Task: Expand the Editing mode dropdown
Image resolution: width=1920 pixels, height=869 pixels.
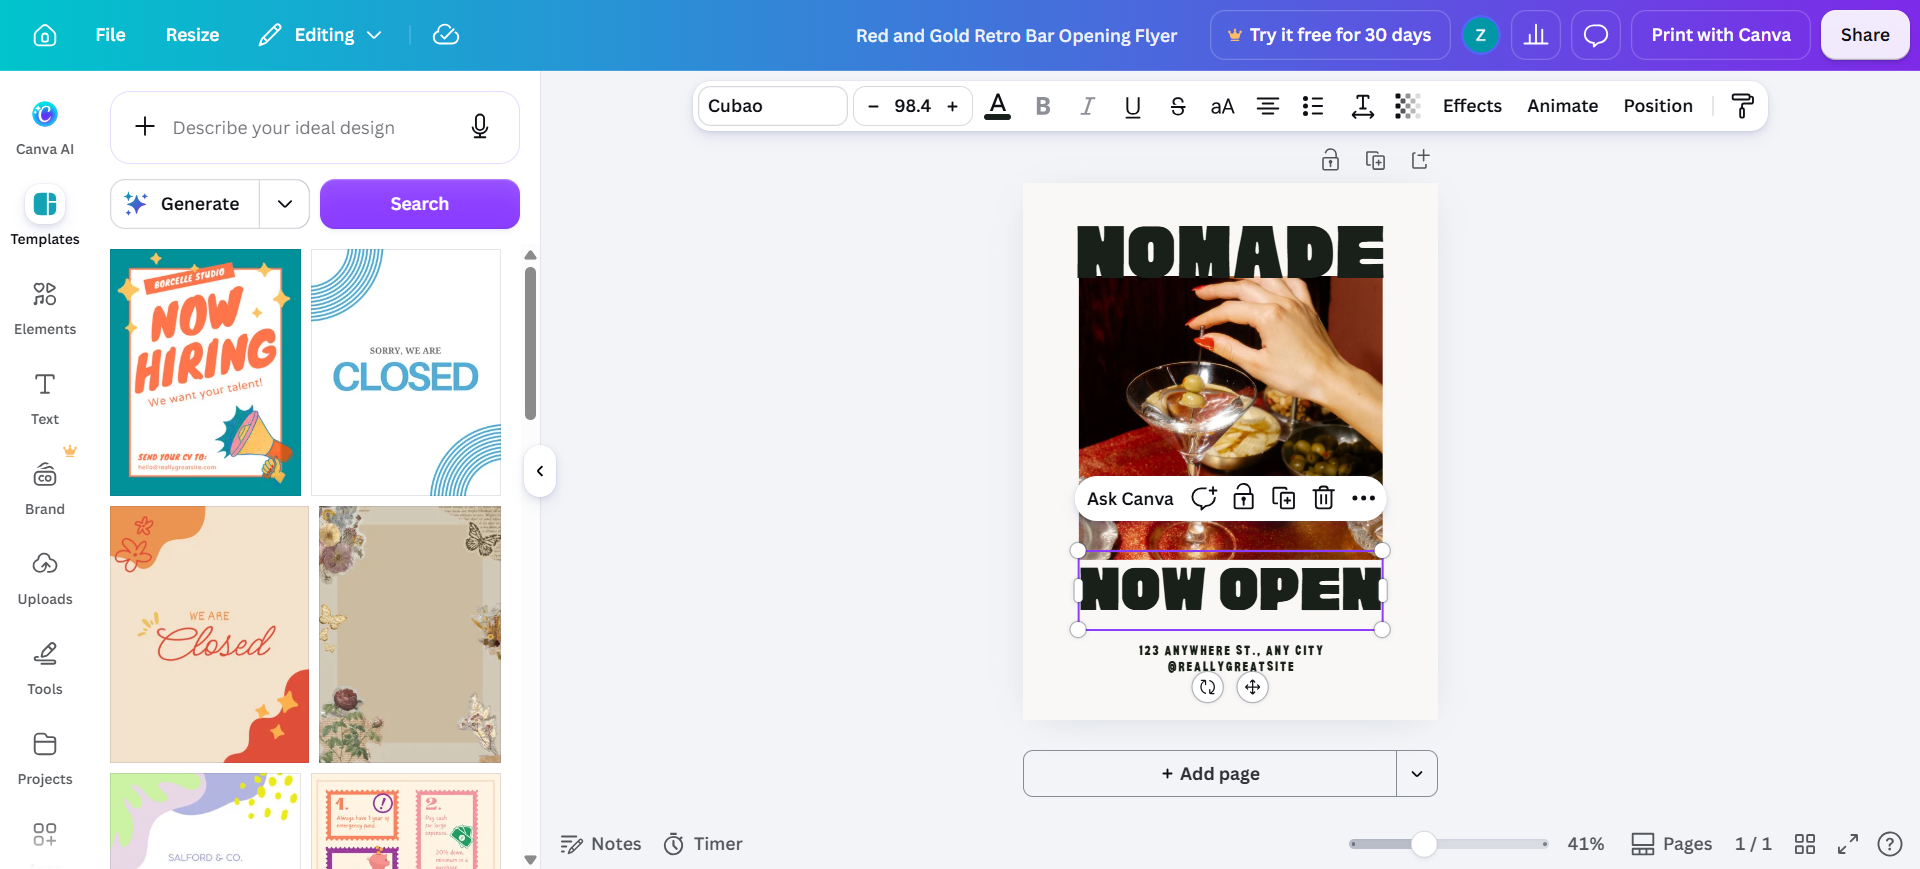Action: 321,35
